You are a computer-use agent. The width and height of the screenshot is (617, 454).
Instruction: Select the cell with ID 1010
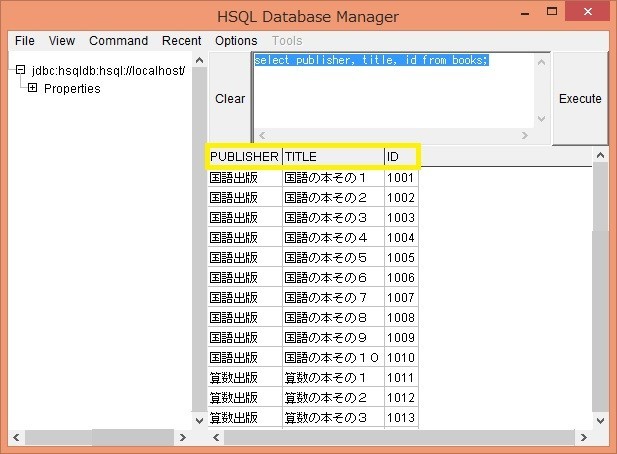tap(401, 357)
